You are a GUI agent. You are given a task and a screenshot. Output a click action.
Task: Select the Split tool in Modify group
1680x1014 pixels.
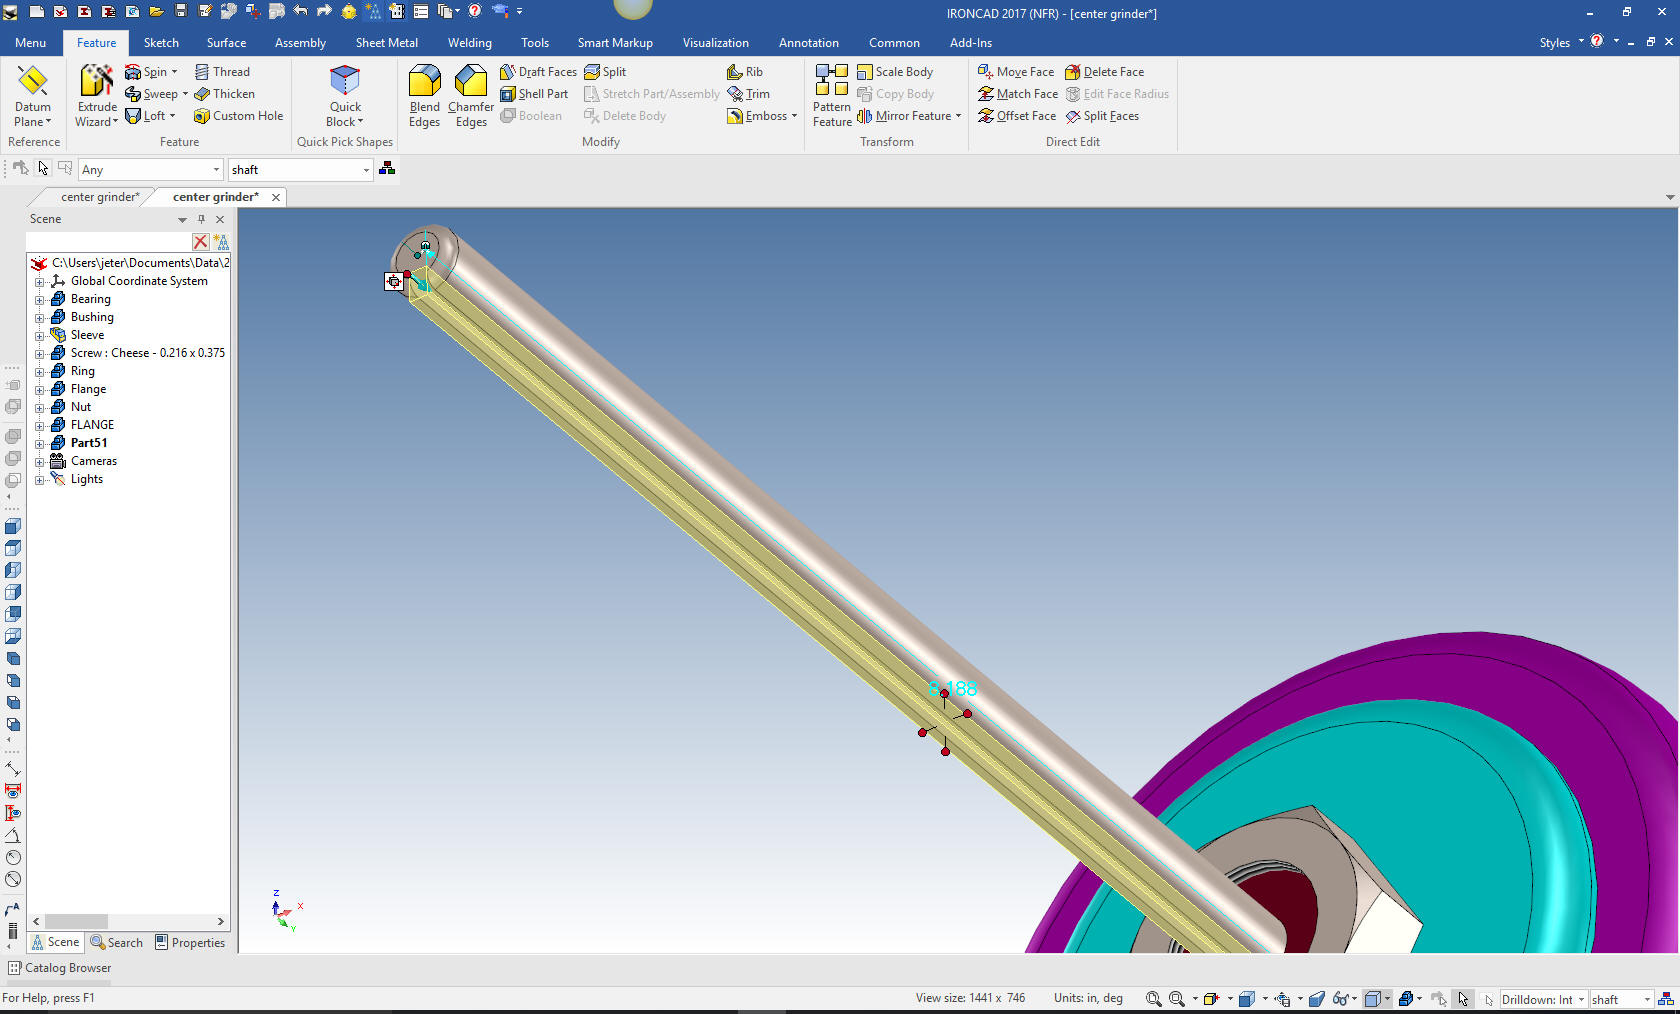[605, 72]
